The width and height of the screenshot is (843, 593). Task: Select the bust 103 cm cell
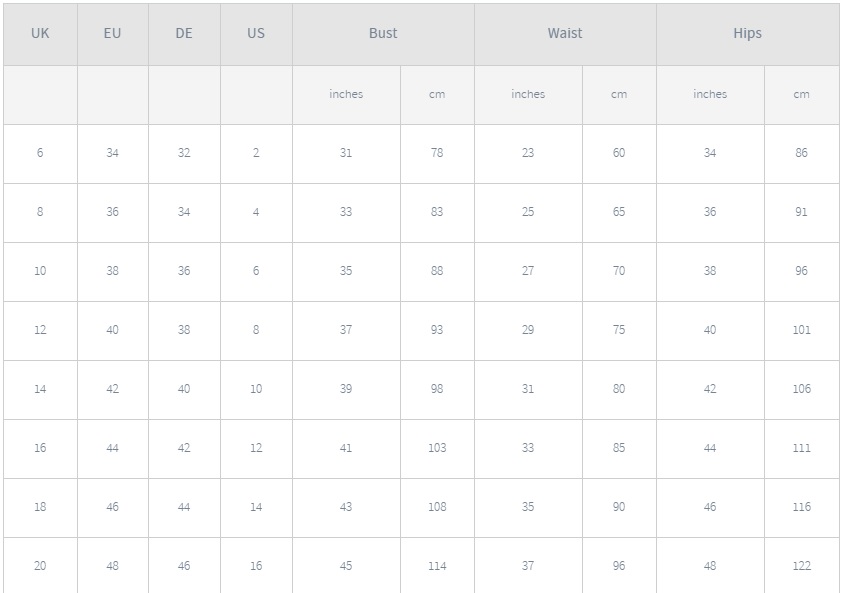[437, 449]
